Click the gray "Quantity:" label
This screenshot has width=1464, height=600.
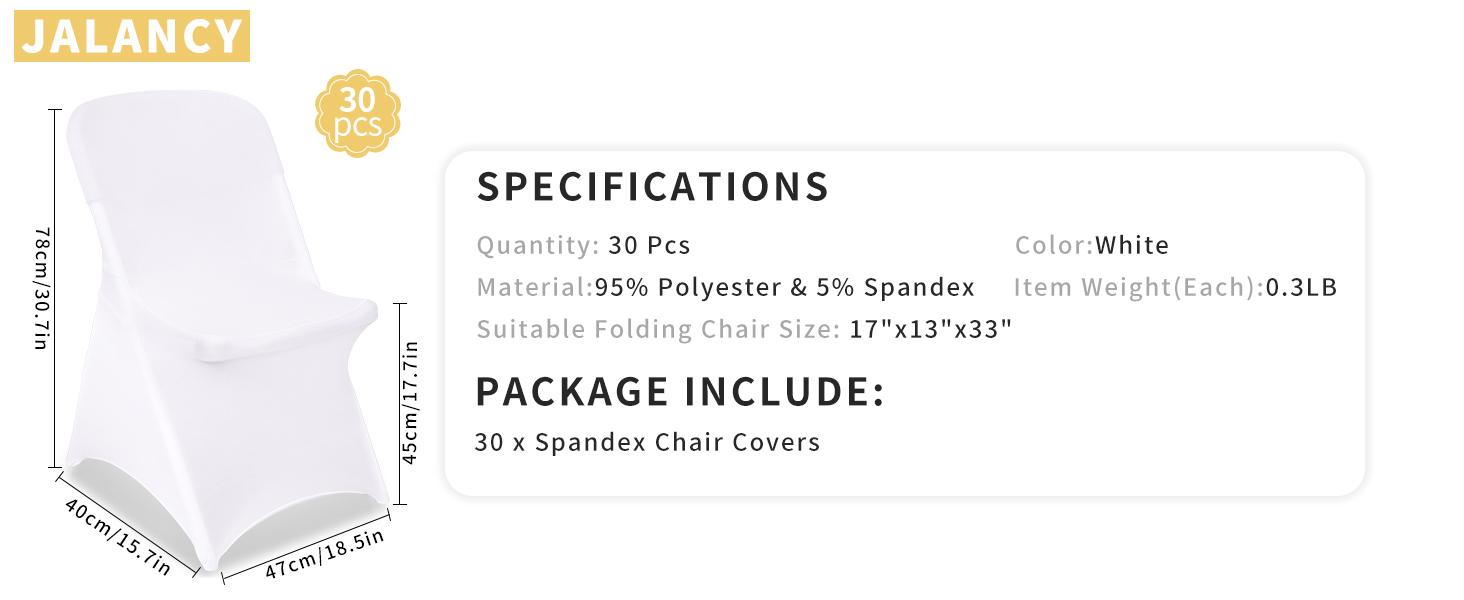coord(538,245)
